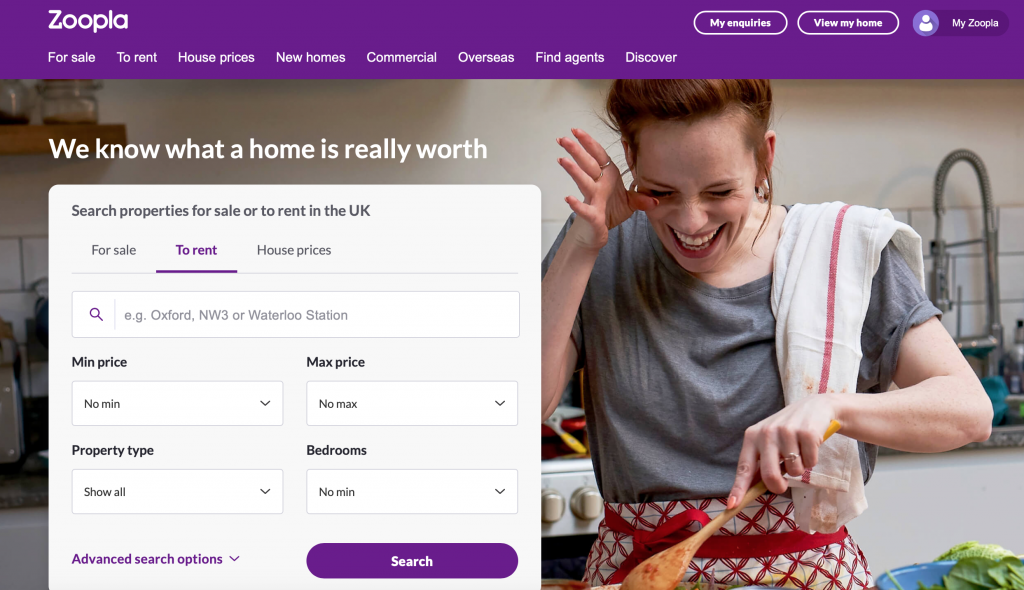The width and height of the screenshot is (1024, 590).
Task: Click the magnifying glass search icon
Action: (x=96, y=314)
